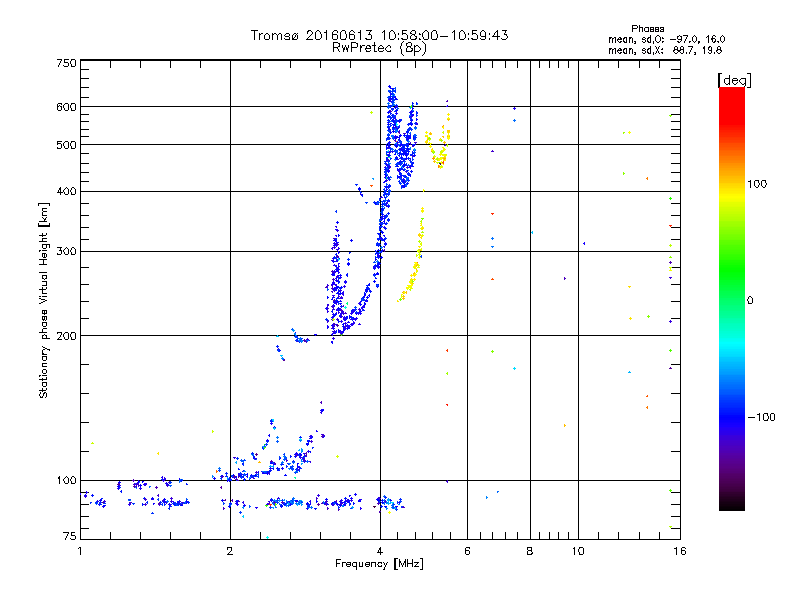The height and width of the screenshot is (600, 800).
Task: Click the y-axis '75' tick label
Action: 70,536
